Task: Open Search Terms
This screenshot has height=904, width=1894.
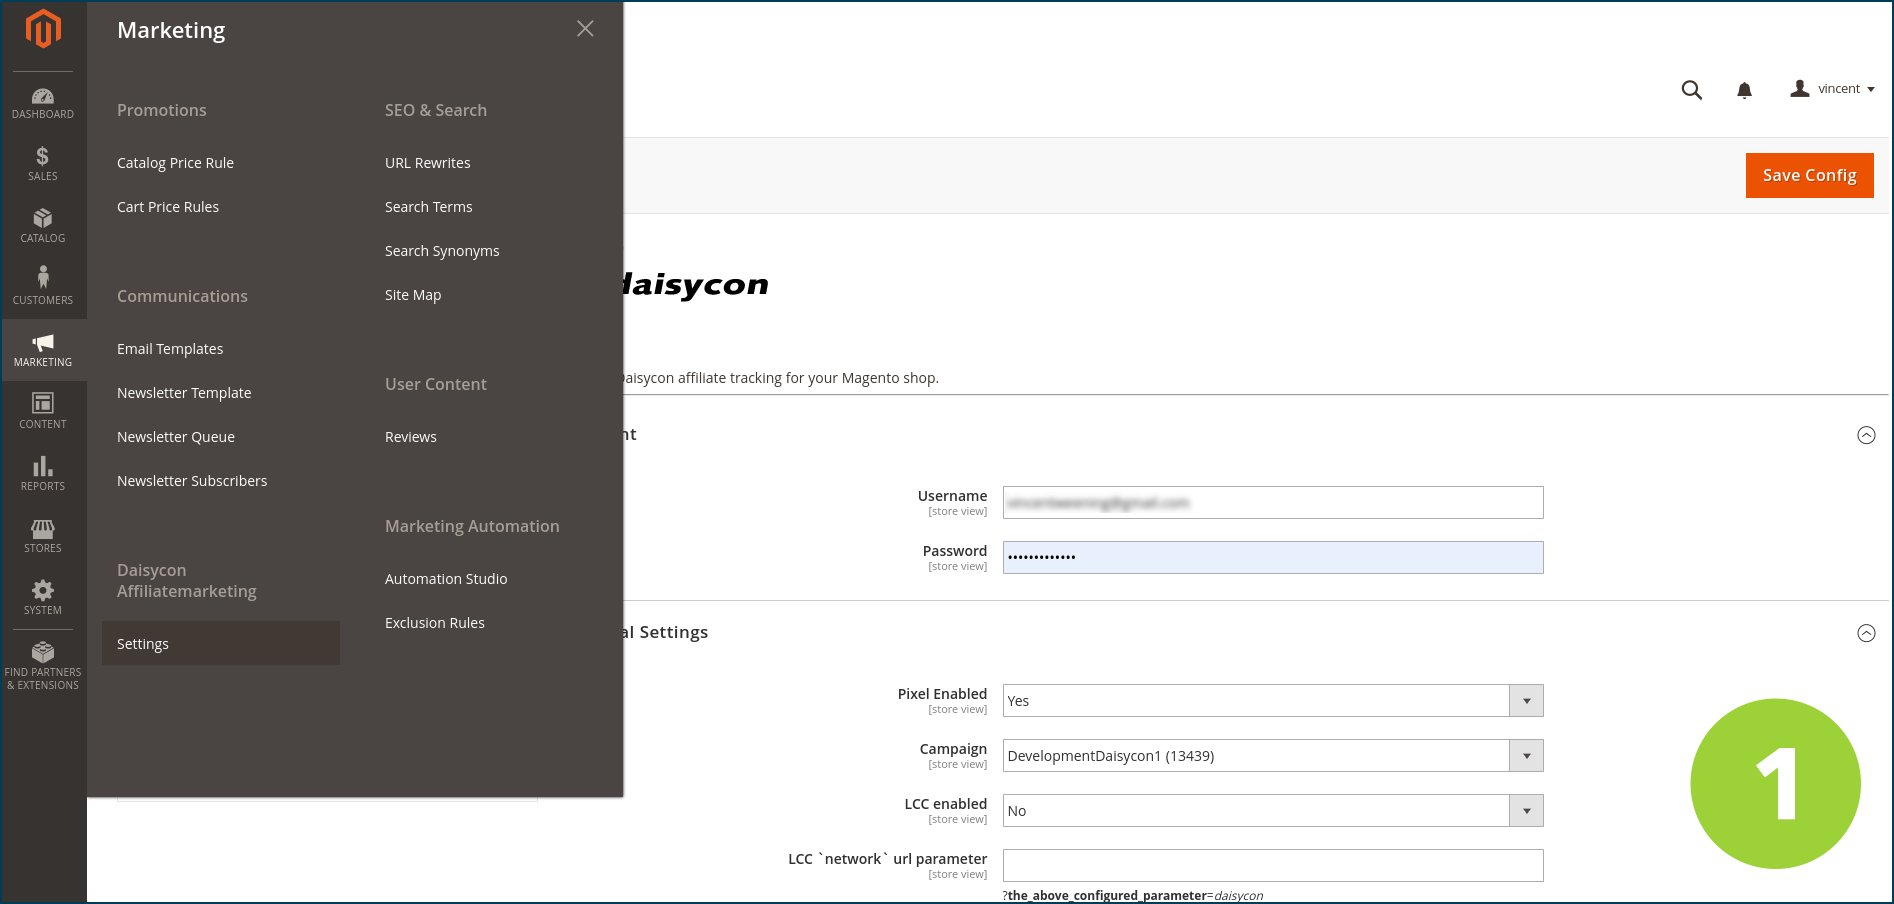Action: point(429,207)
